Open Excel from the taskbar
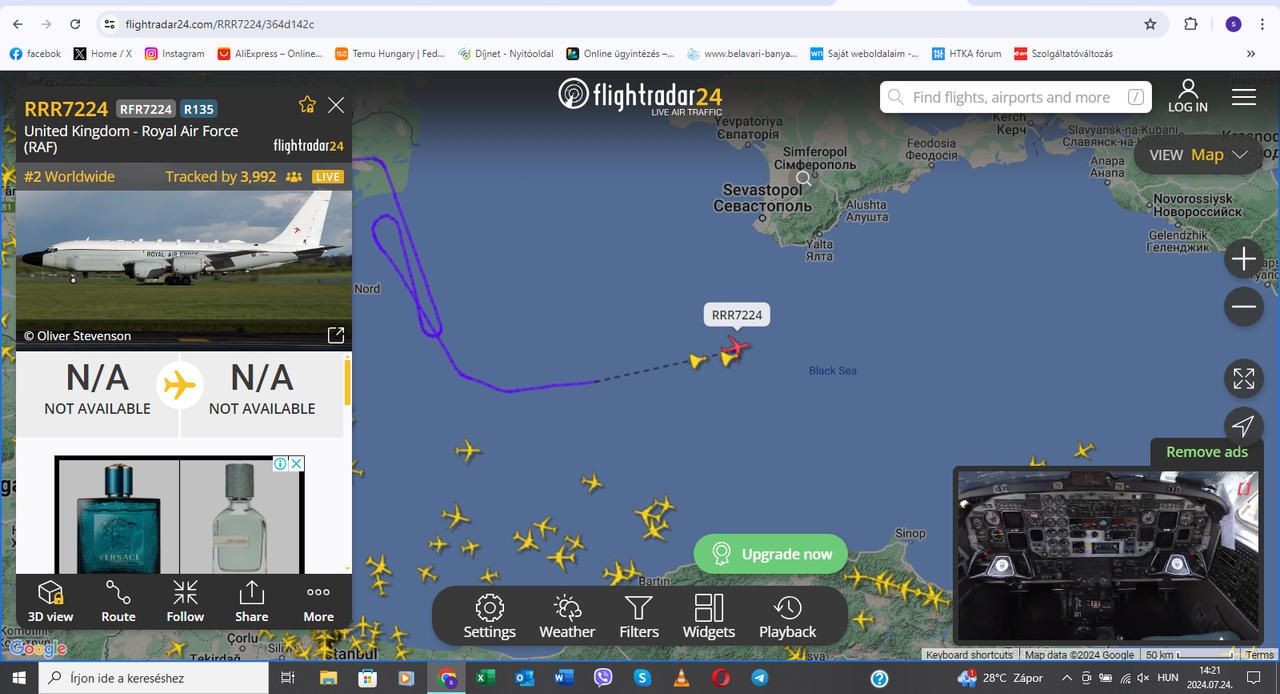 pyautogui.click(x=485, y=678)
